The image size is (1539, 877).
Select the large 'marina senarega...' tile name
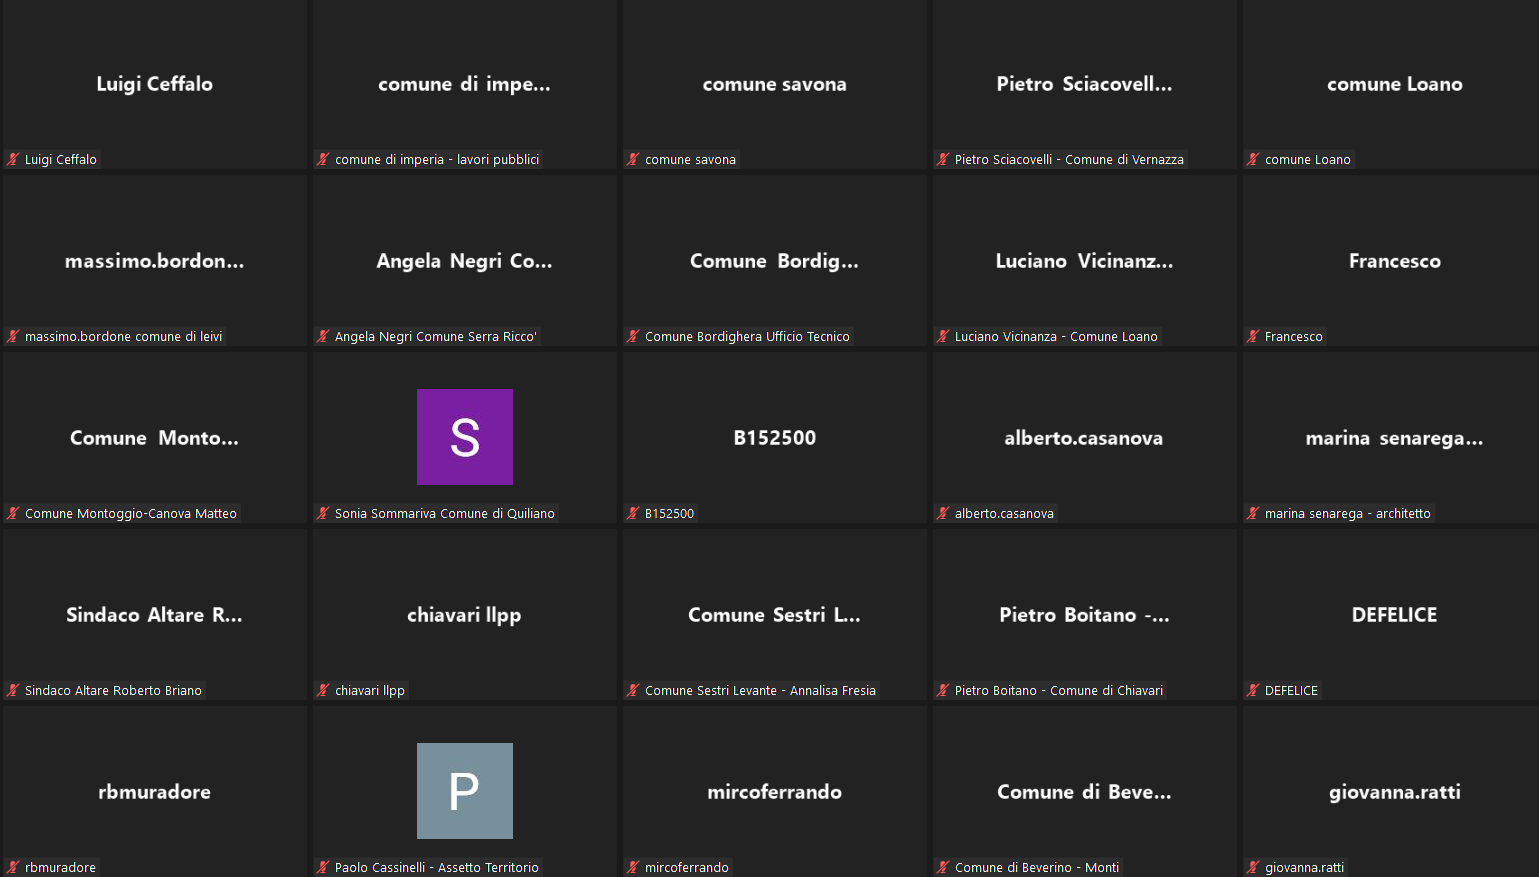tap(1395, 438)
